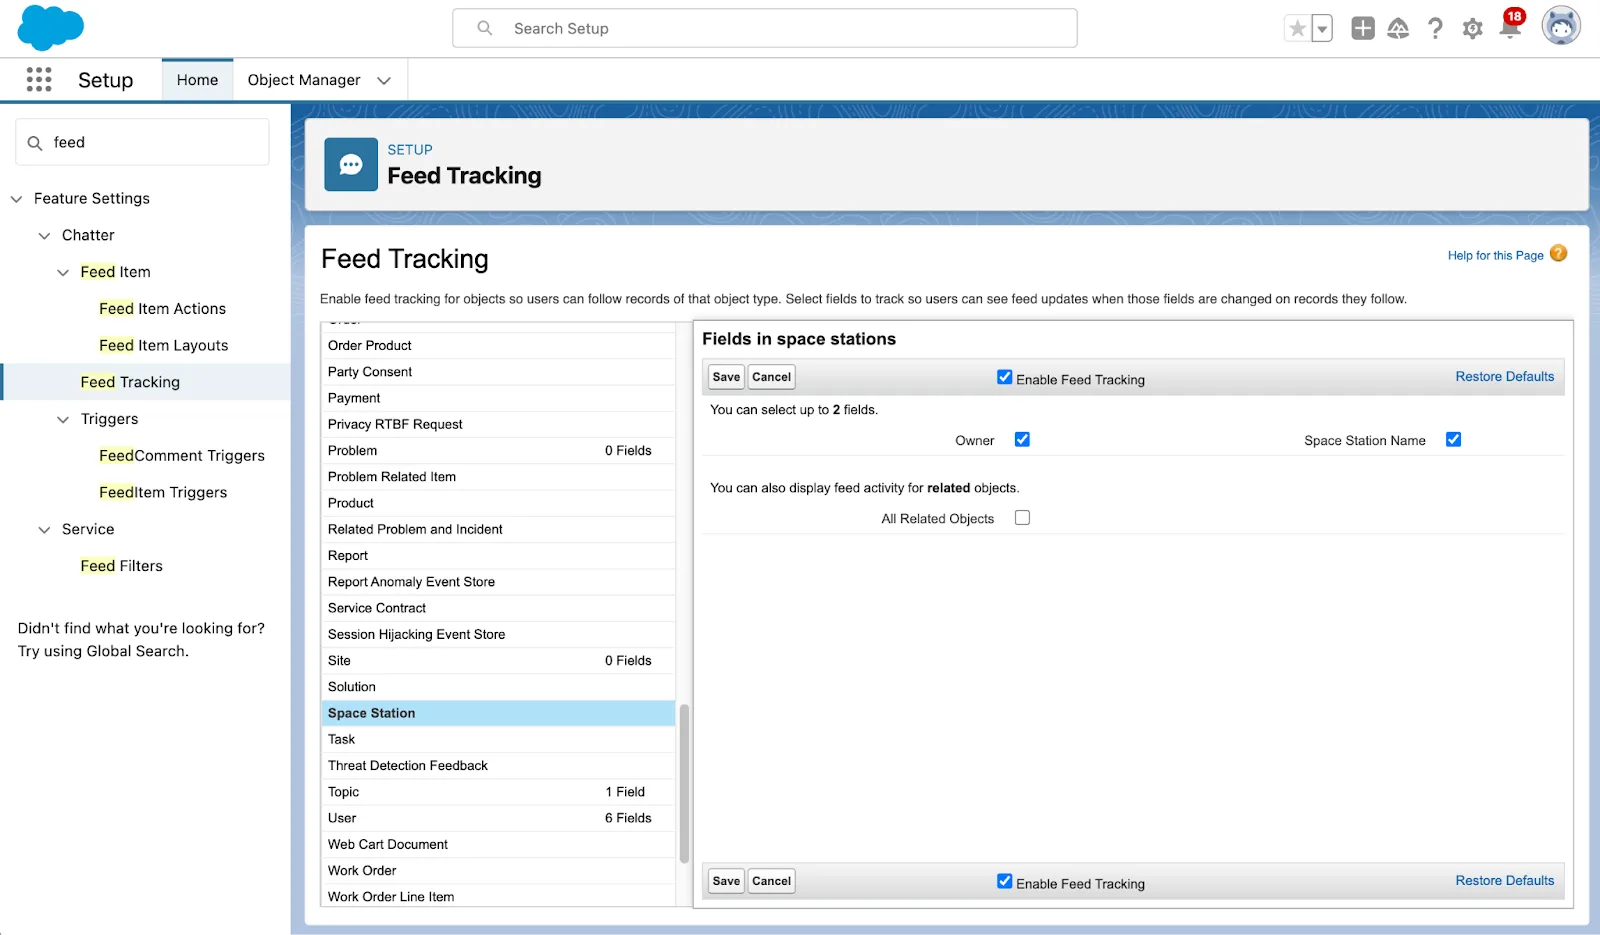Select the highlighted Space Station object
The width and height of the screenshot is (1600, 935).
[498, 713]
